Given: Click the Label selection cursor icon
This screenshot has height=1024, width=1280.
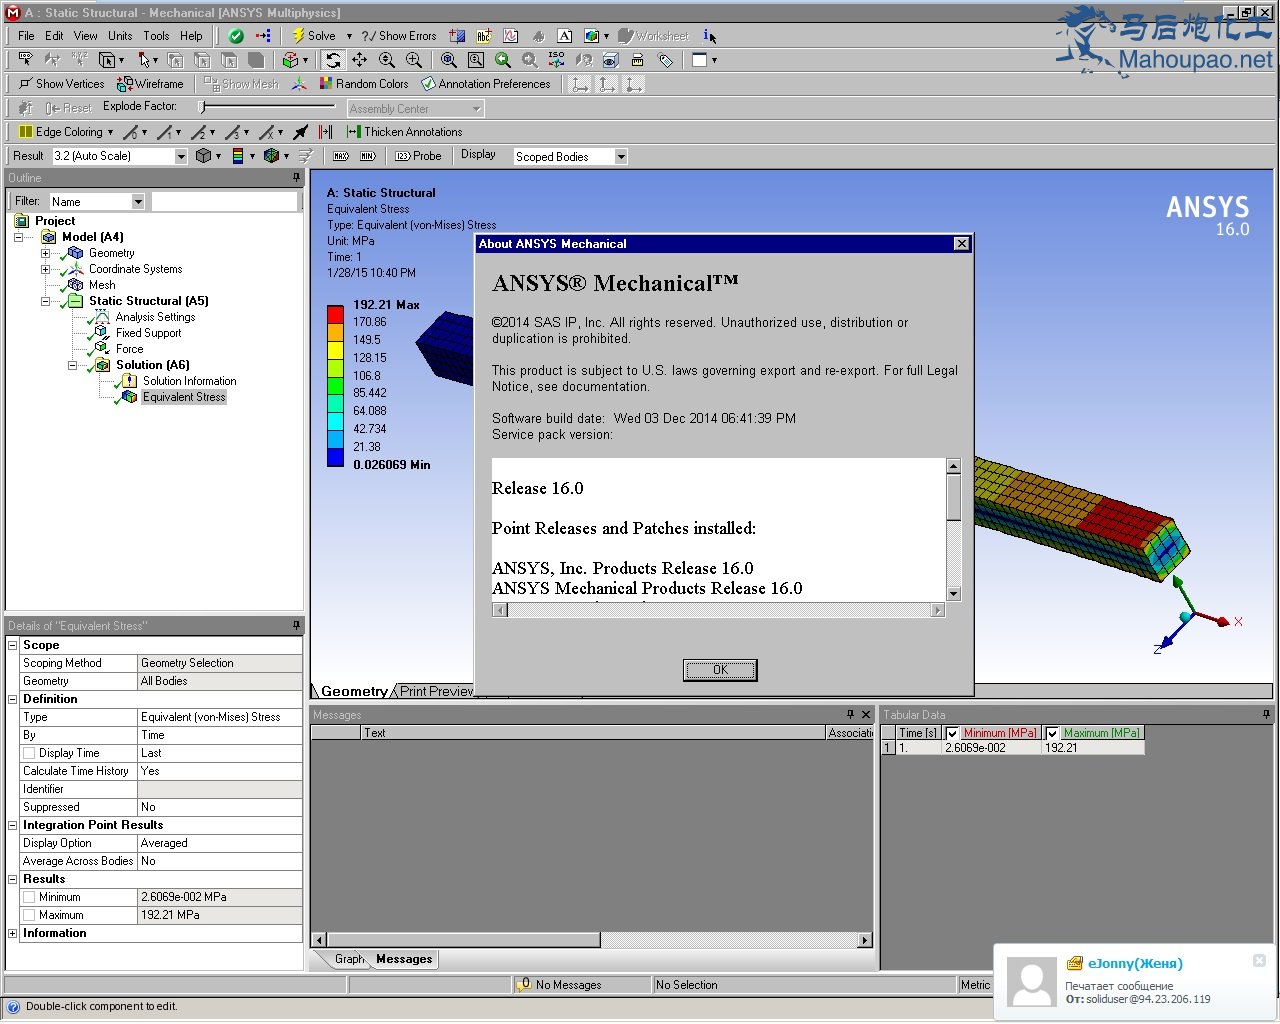Looking at the screenshot, I should point(25,60).
